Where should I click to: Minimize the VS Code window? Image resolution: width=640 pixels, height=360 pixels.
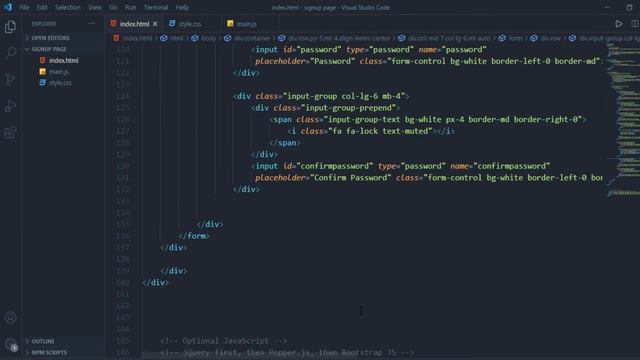pyautogui.click(x=607, y=7)
